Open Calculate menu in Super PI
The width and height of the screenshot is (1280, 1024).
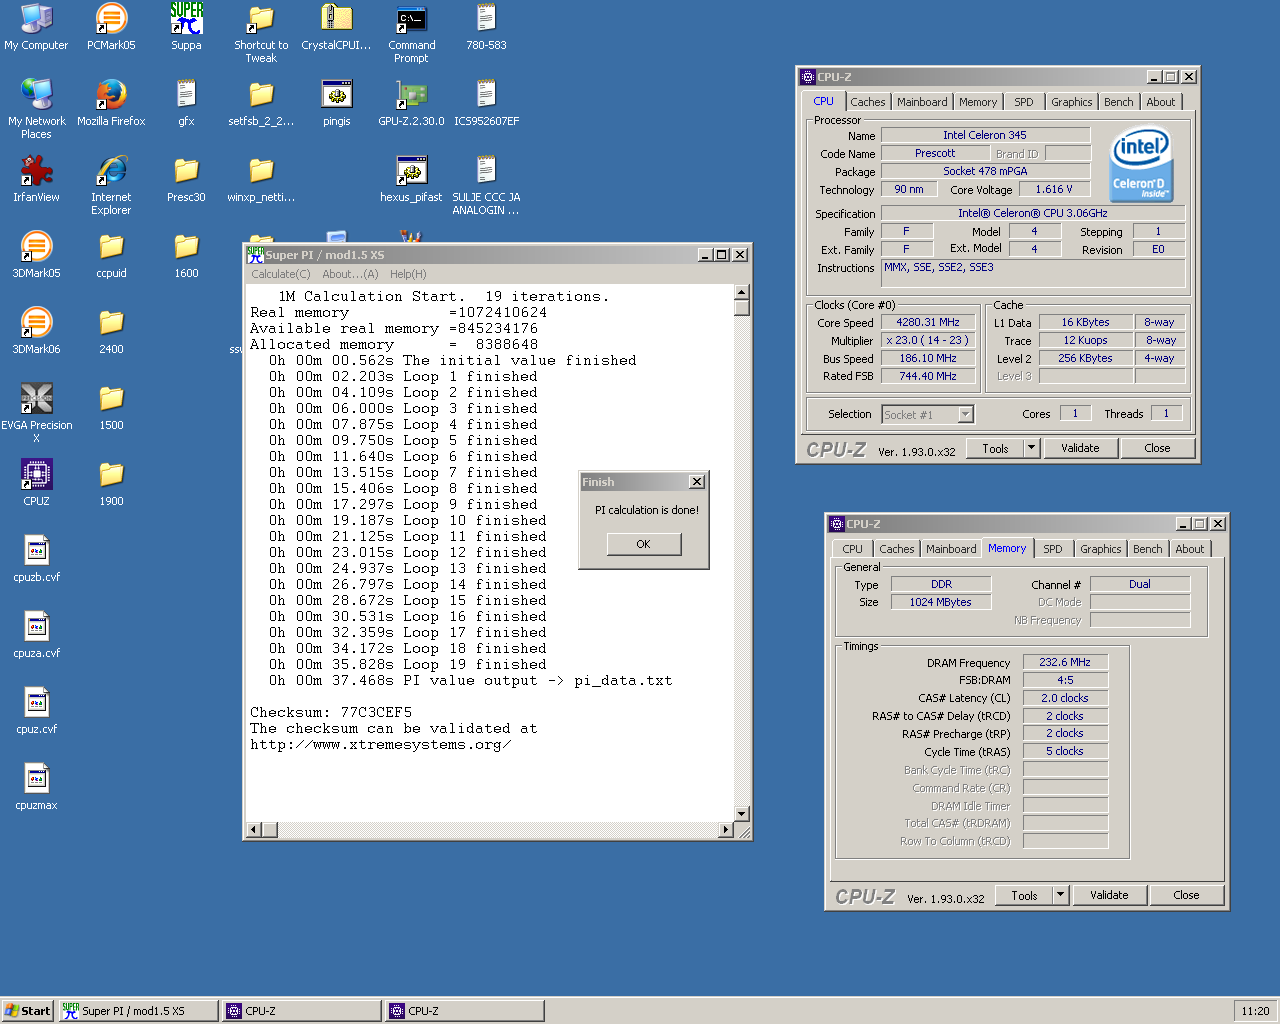click(x=280, y=274)
